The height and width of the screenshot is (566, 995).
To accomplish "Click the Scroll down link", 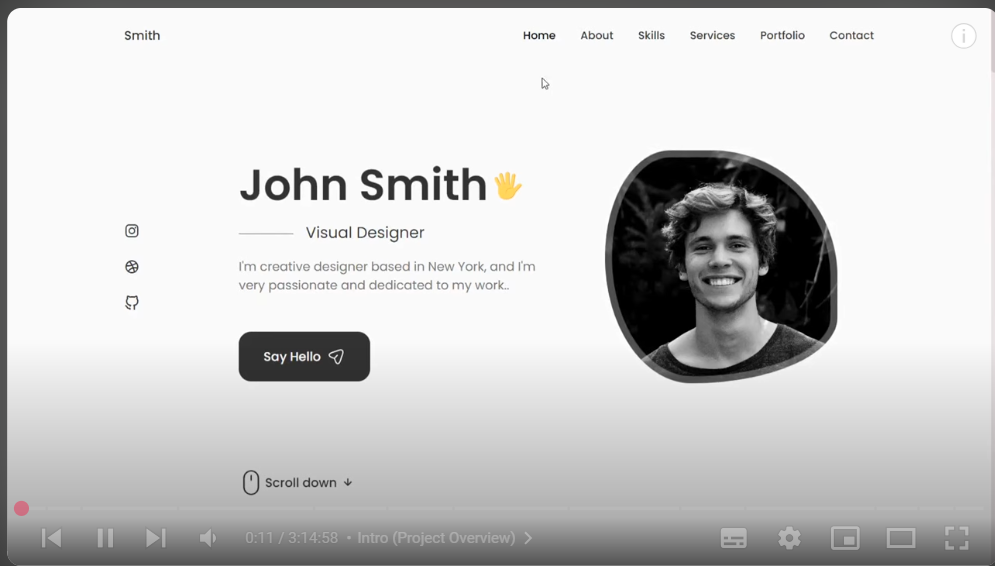I will point(298,483).
